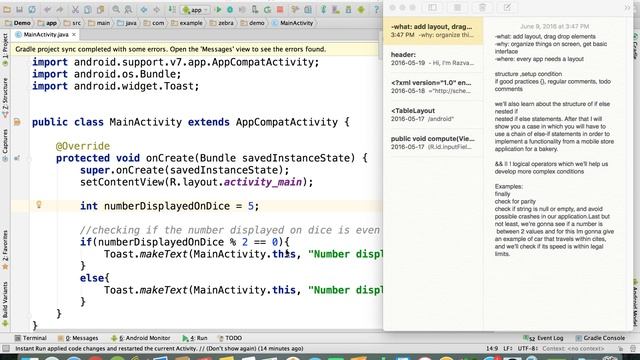This screenshot has width=640, height=360.
Task: Select the com breadcrumb folder
Action: pyautogui.click(x=154, y=23)
